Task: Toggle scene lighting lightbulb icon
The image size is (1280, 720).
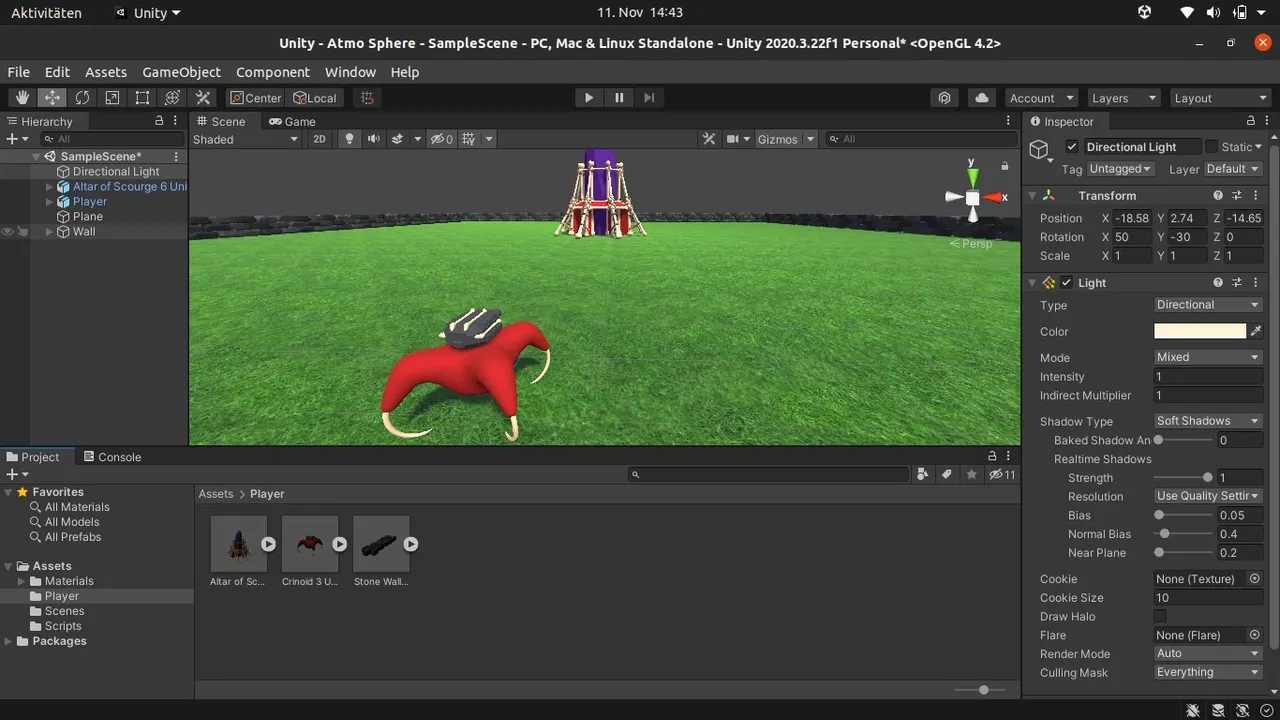Action: click(349, 139)
